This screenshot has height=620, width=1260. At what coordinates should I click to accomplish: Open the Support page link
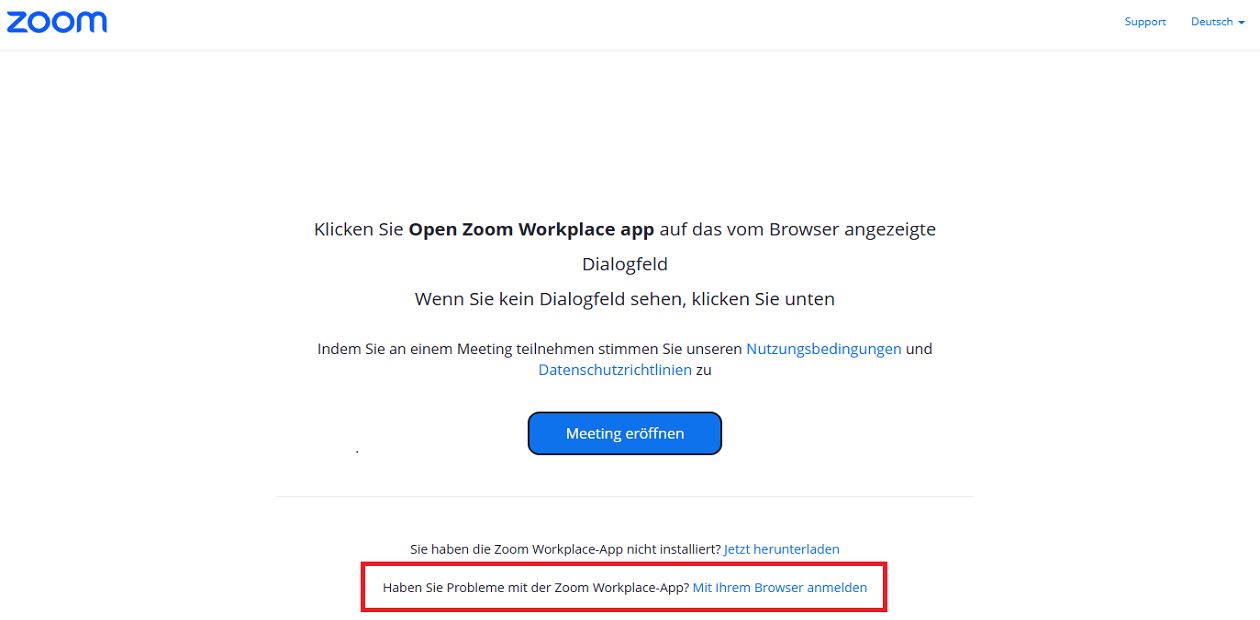pos(1145,22)
